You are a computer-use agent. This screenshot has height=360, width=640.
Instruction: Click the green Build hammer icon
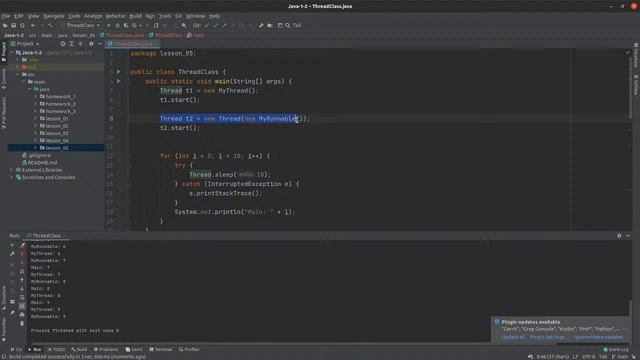[51, 25]
